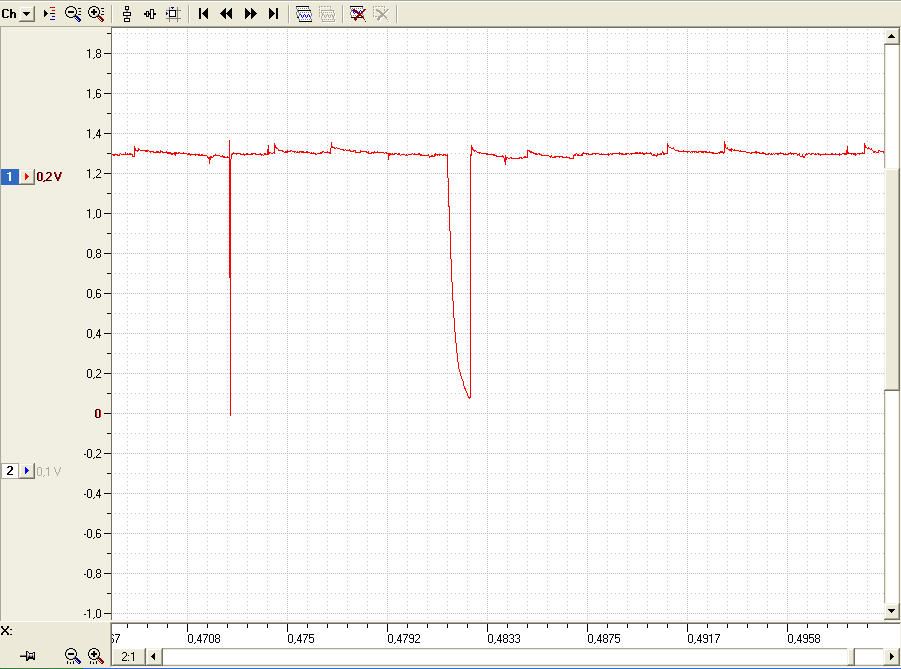Expand channel 2 blue arrow menu
The height and width of the screenshot is (669, 901).
coord(26,471)
